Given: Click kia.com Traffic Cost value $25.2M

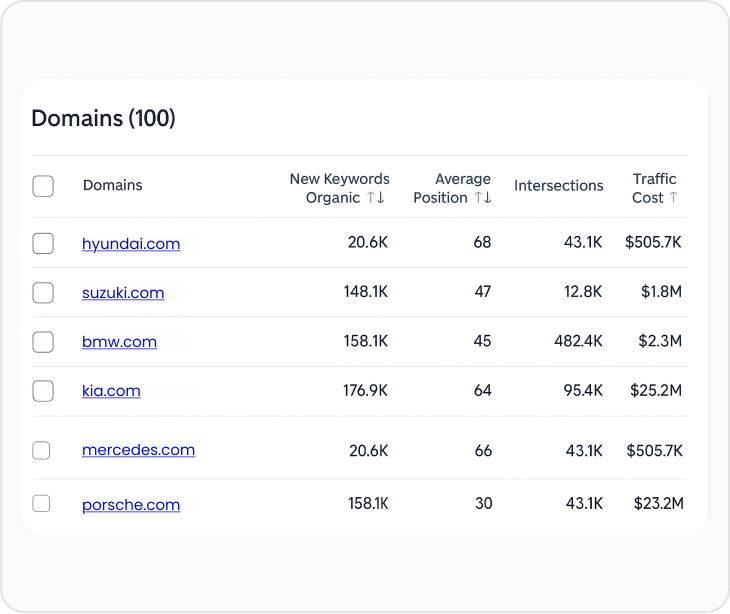Looking at the screenshot, I should 655,391.
